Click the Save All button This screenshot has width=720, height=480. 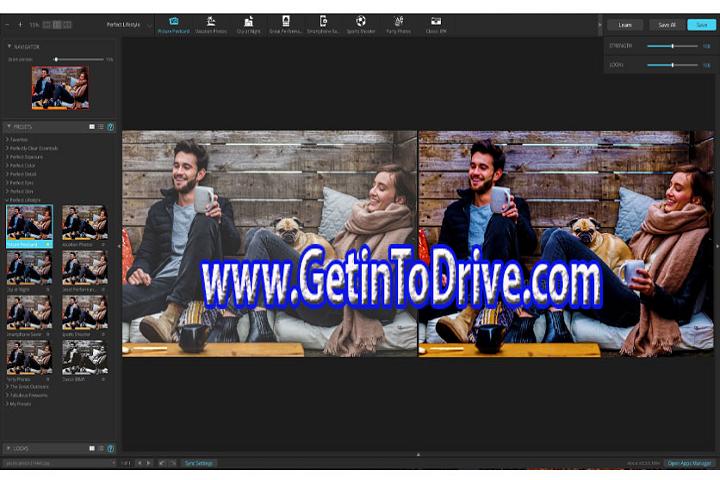coord(667,25)
